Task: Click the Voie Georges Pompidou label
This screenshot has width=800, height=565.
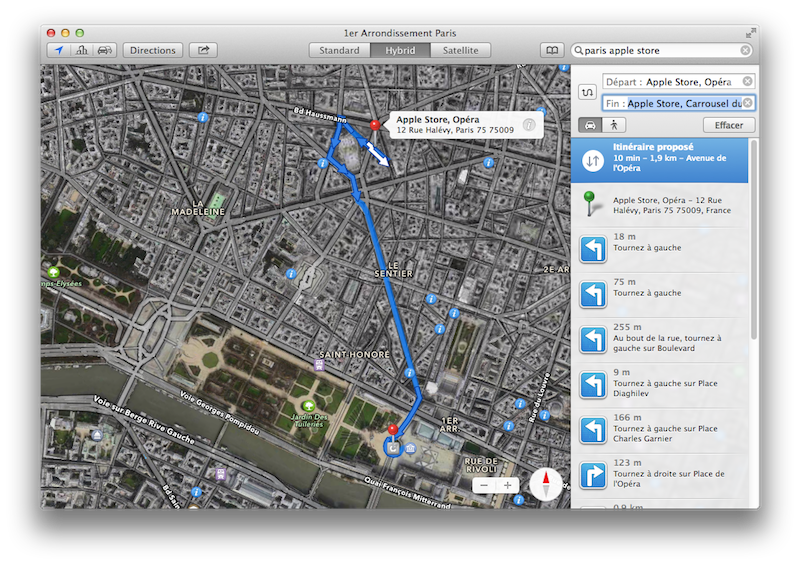Action: 219,412
